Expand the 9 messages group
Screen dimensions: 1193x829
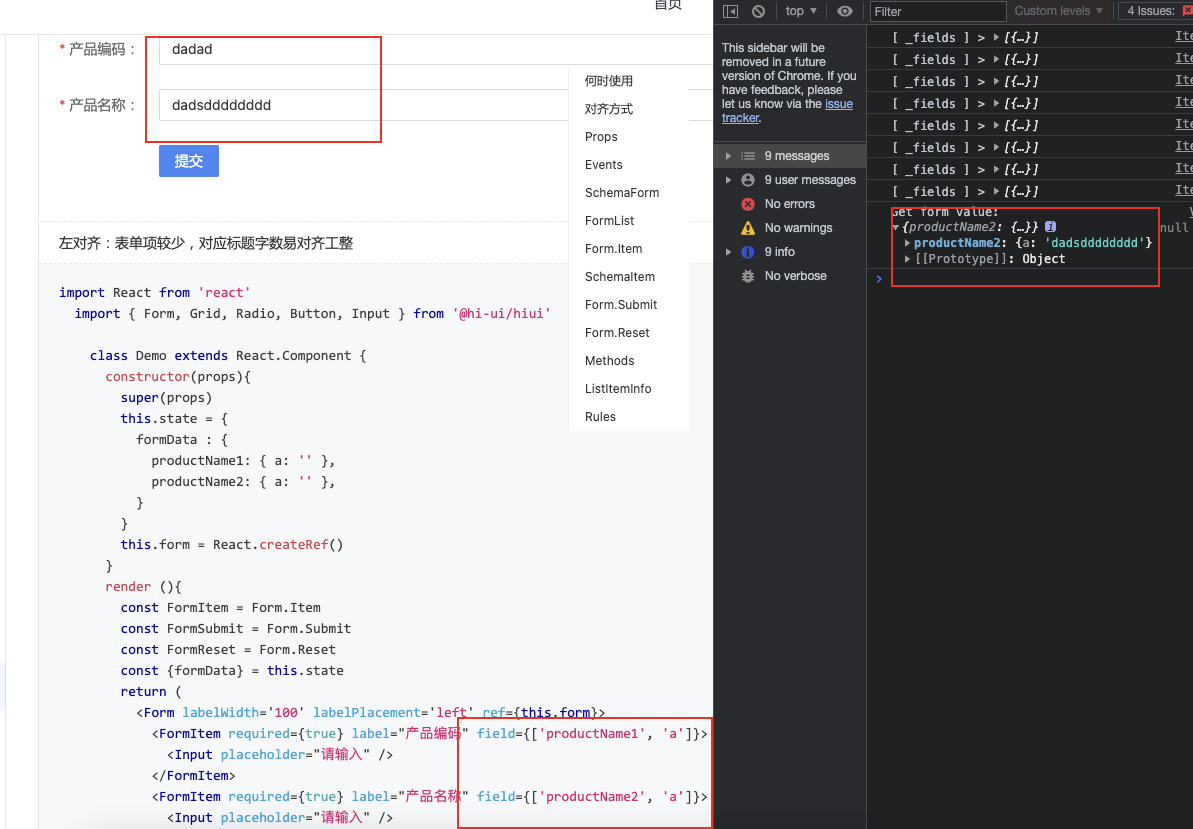(x=728, y=155)
